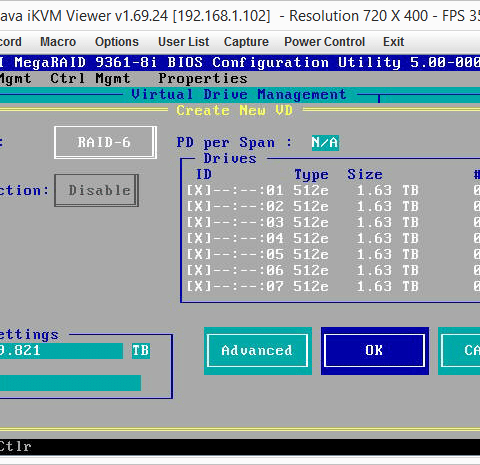Click the OK button
This screenshot has height=465, width=480.
pos(375,351)
